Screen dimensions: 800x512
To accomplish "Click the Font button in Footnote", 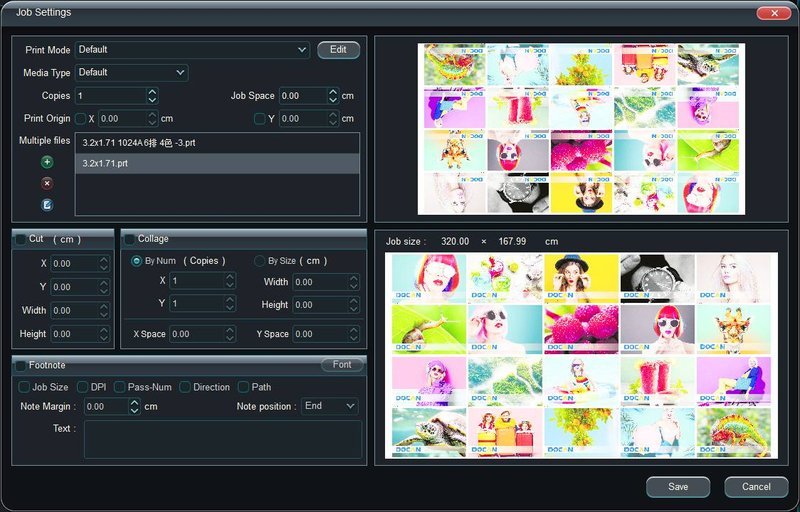I will (342, 365).
